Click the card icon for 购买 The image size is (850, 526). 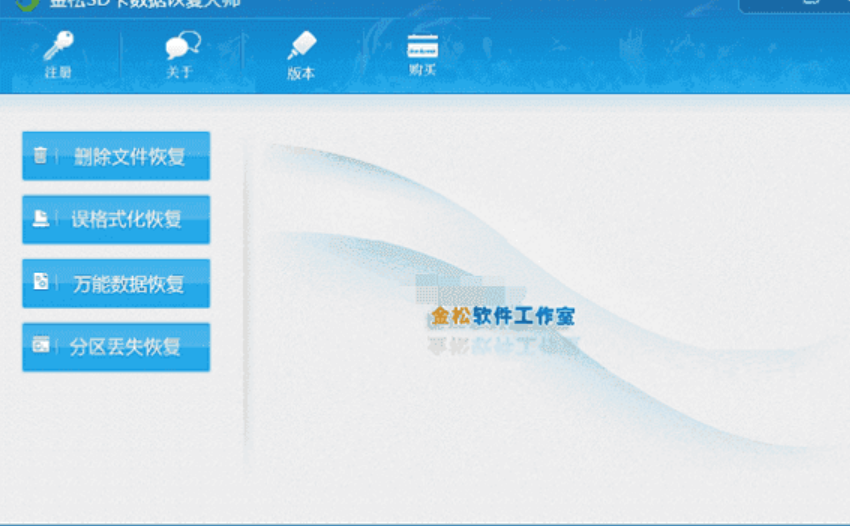(x=422, y=46)
